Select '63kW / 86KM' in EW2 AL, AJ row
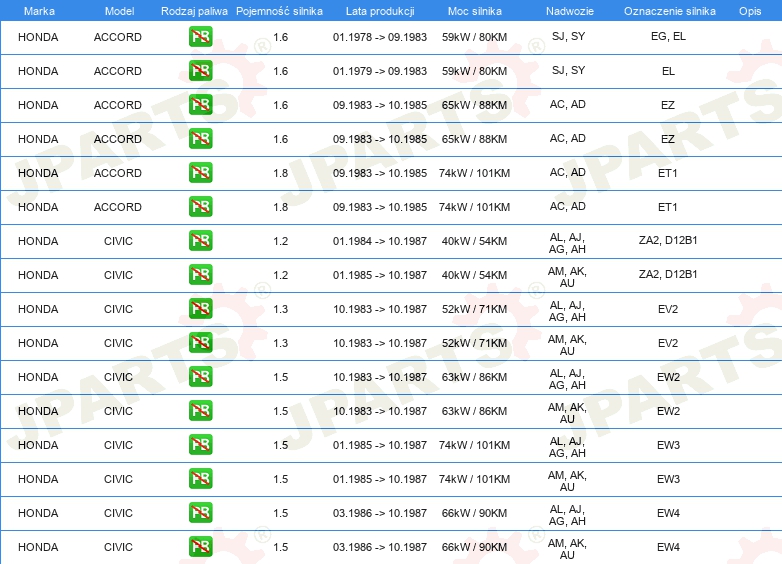Viewport: 782px width, 564px height. [x=474, y=376]
